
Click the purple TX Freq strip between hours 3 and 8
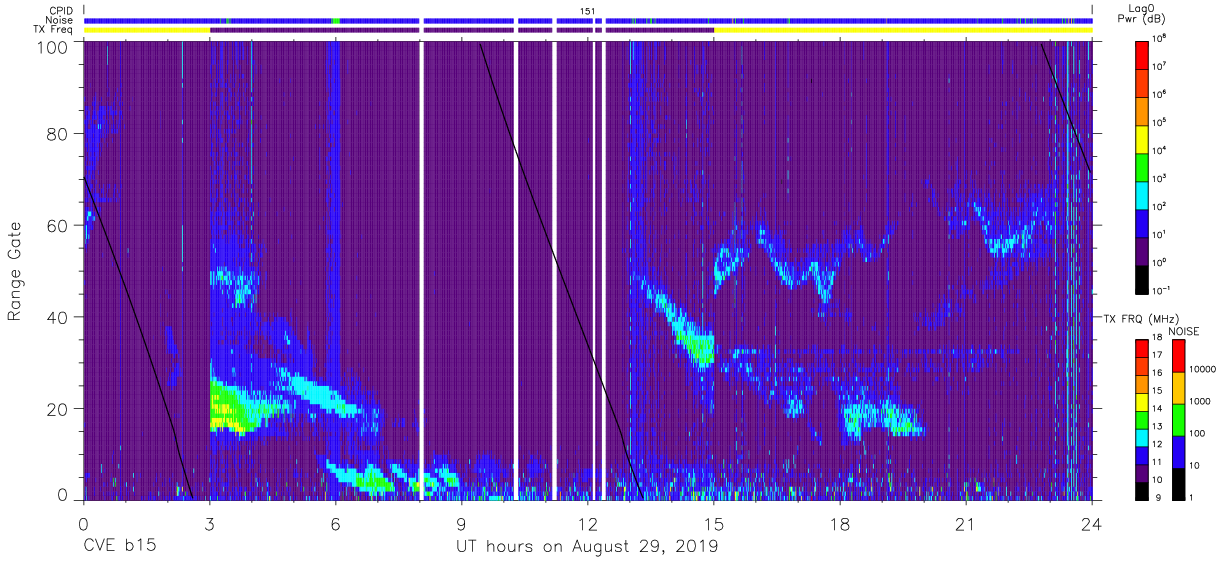coord(314,31)
